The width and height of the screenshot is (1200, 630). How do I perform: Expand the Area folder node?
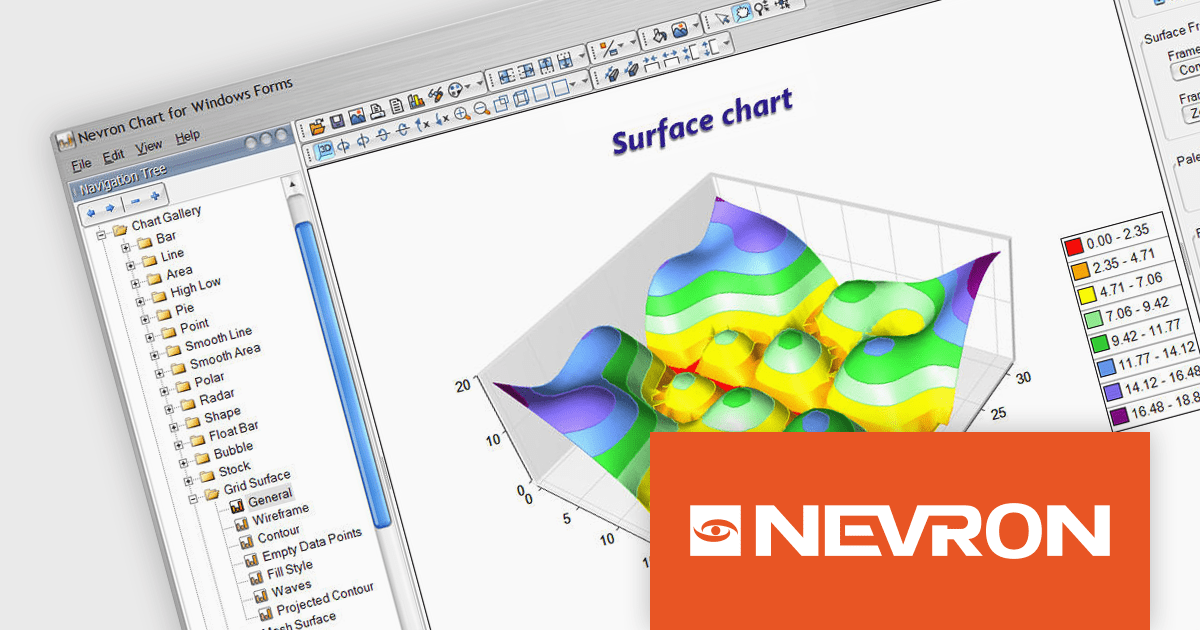135,283
